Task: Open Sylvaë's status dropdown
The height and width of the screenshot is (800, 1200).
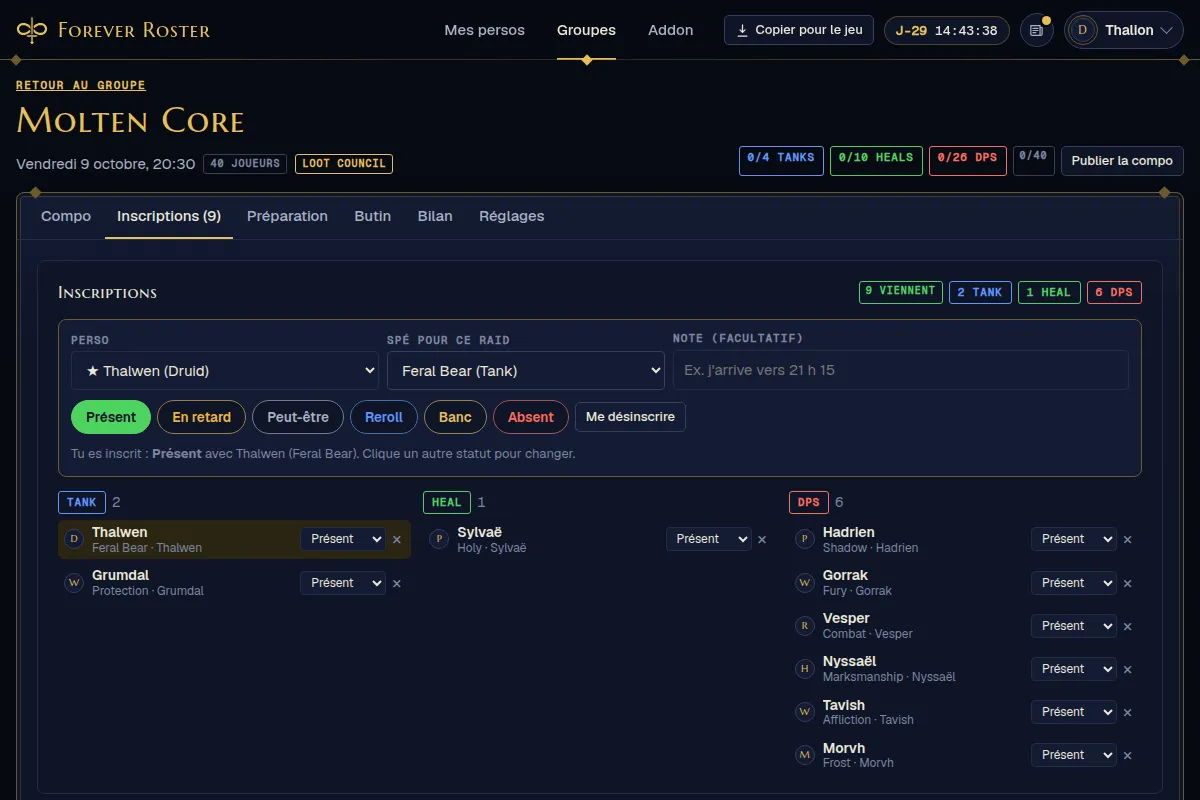Action: (709, 539)
